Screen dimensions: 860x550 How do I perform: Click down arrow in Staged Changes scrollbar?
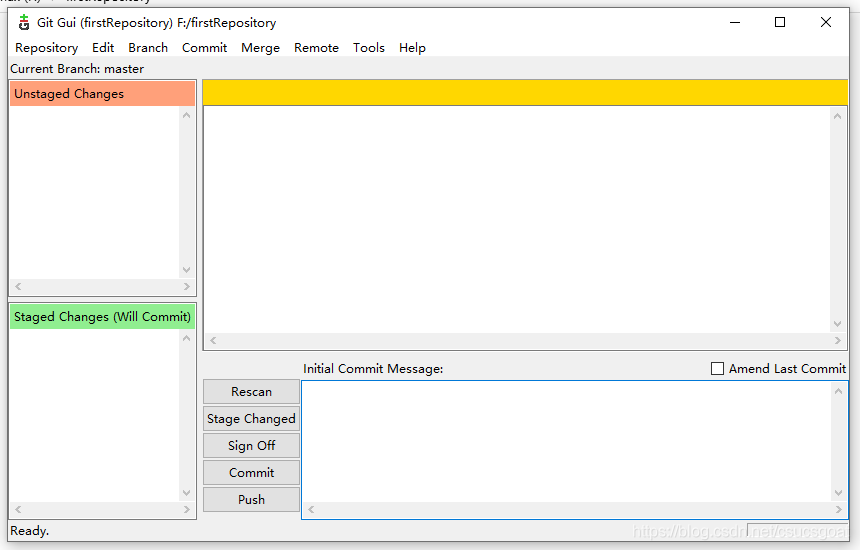coord(186,493)
